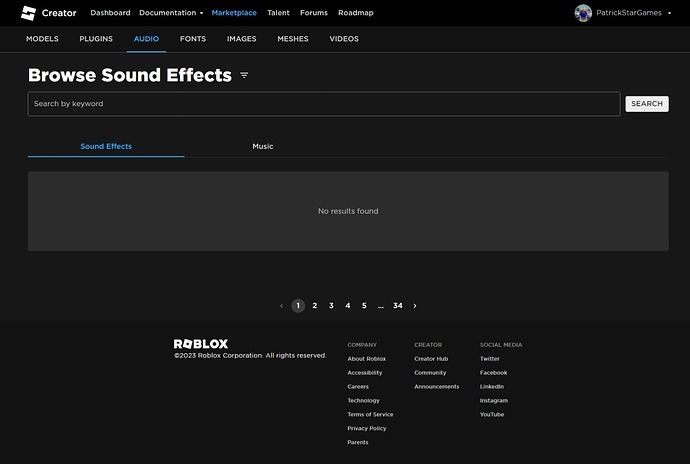This screenshot has height=464, width=690.
Task: Jump to page 34
Action: tap(398, 306)
